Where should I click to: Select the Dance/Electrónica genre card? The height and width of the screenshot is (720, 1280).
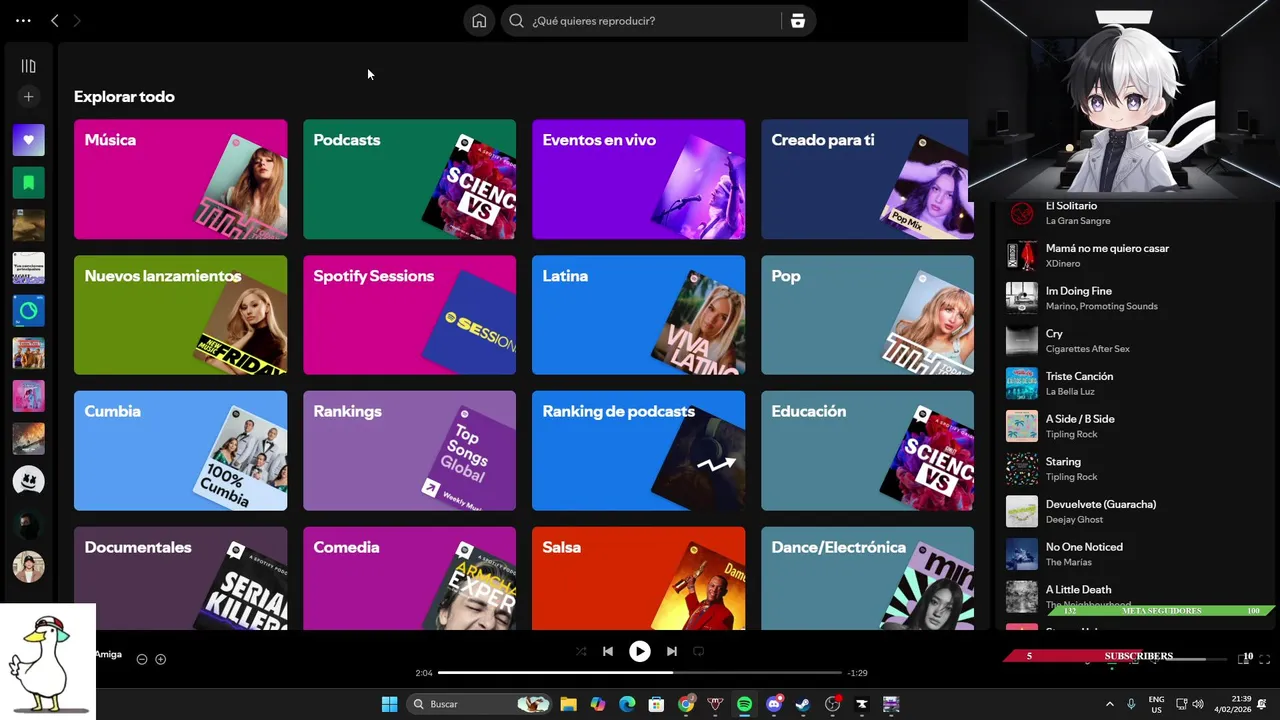[x=866, y=578]
